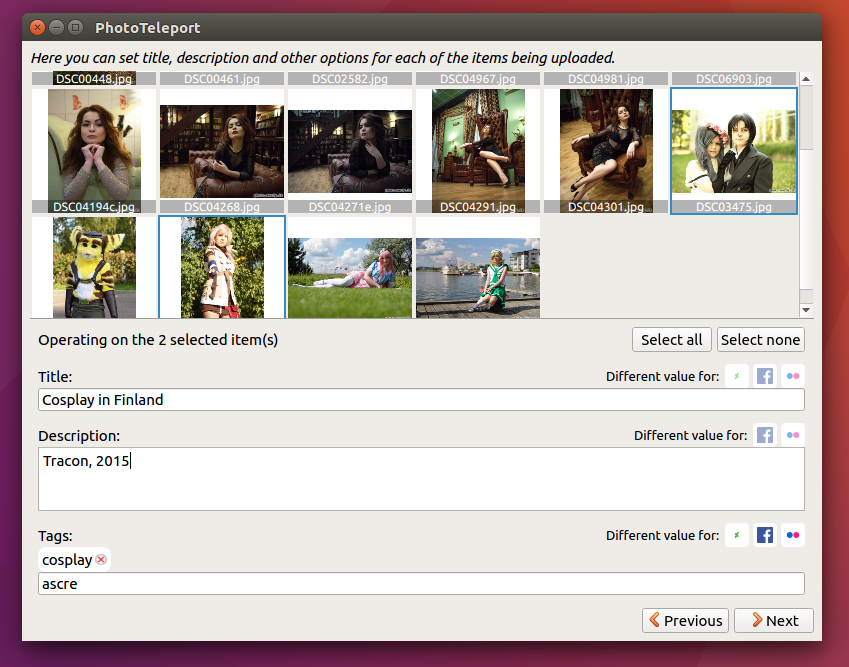
Task: Select the green dress harbor photo
Action: 478,267
